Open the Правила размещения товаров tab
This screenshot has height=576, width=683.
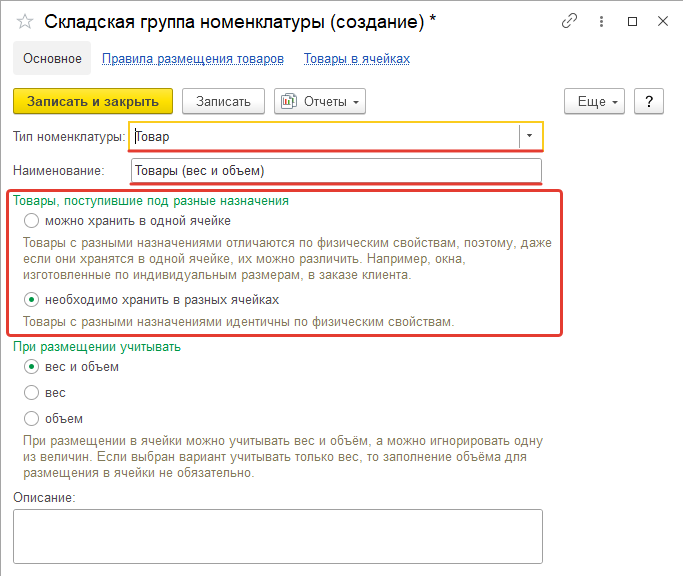193,59
